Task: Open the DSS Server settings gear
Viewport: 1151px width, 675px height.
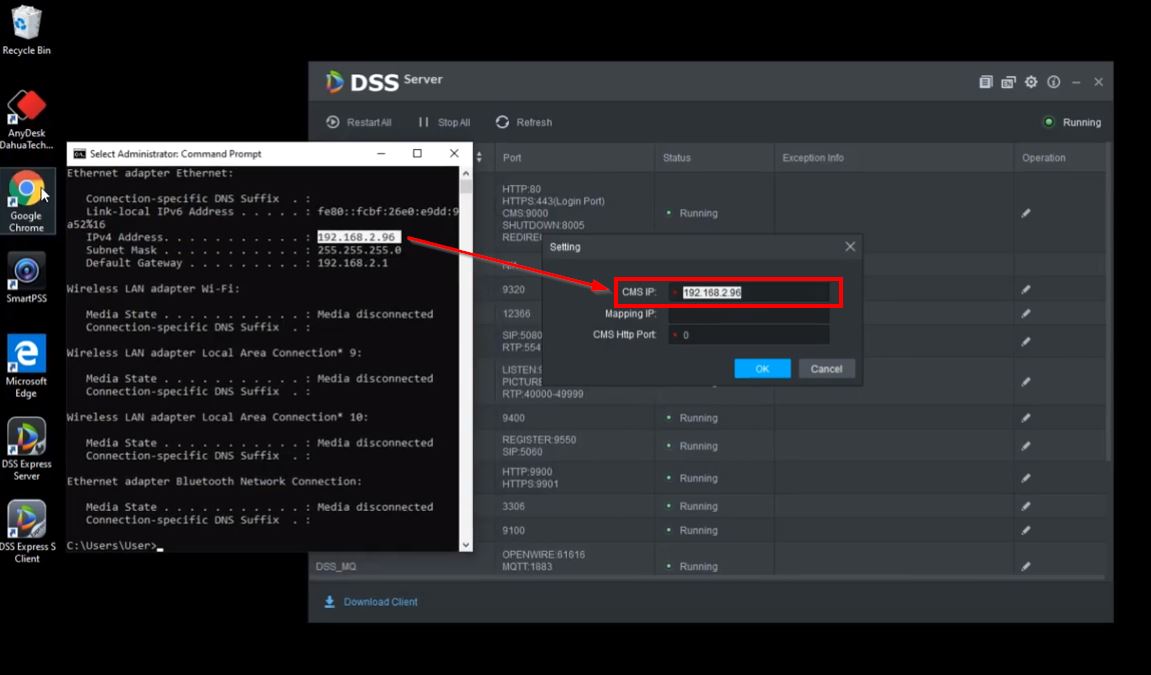Action: (x=1031, y=82)
